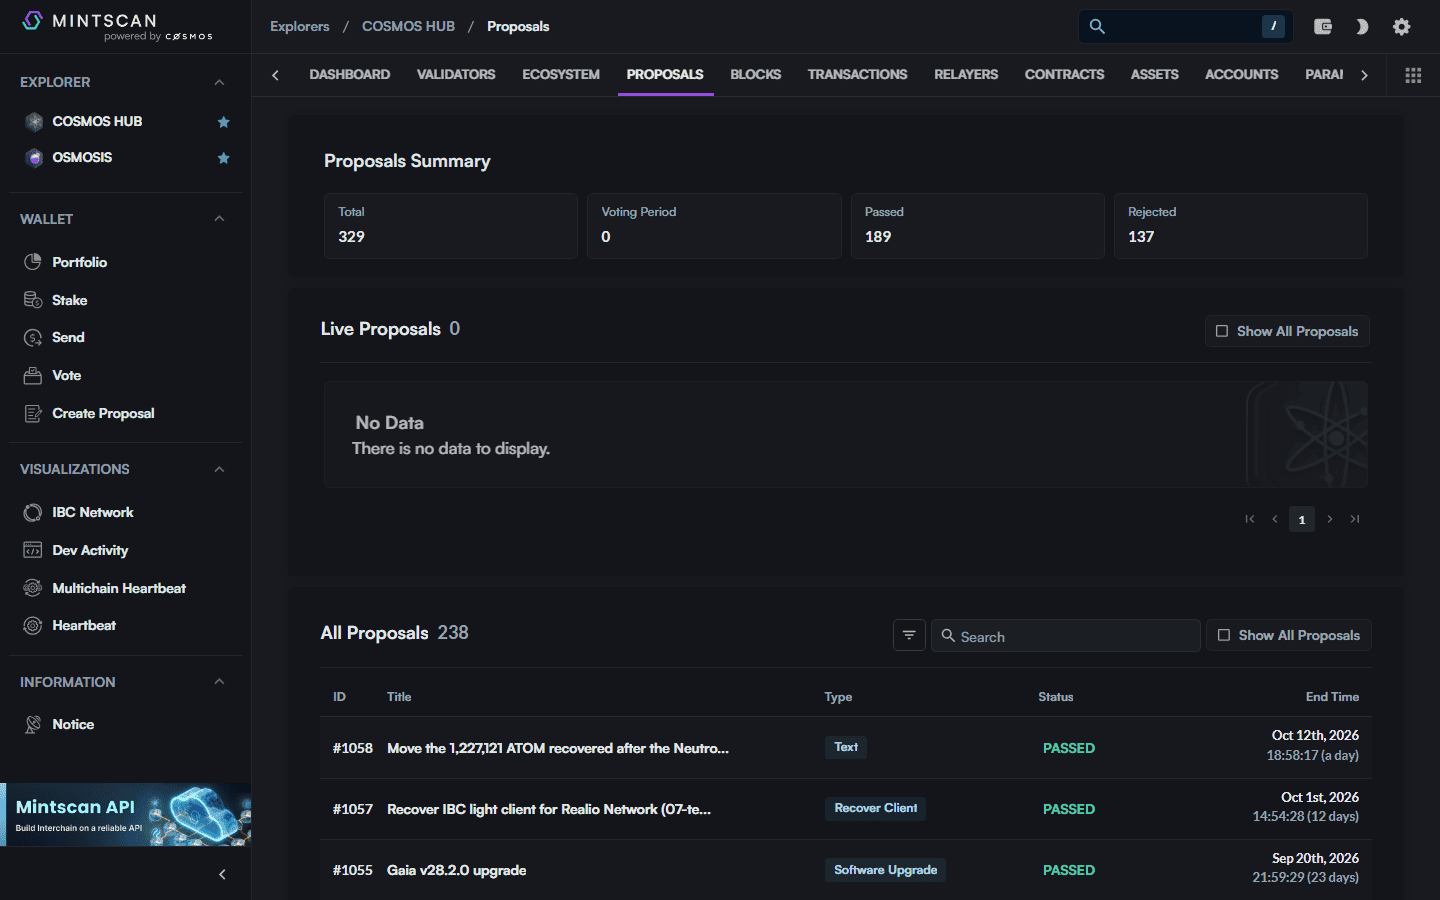Open Multichain Heartbeat visualization
This screenshot has height=900, width=1440.
[119, 588]
